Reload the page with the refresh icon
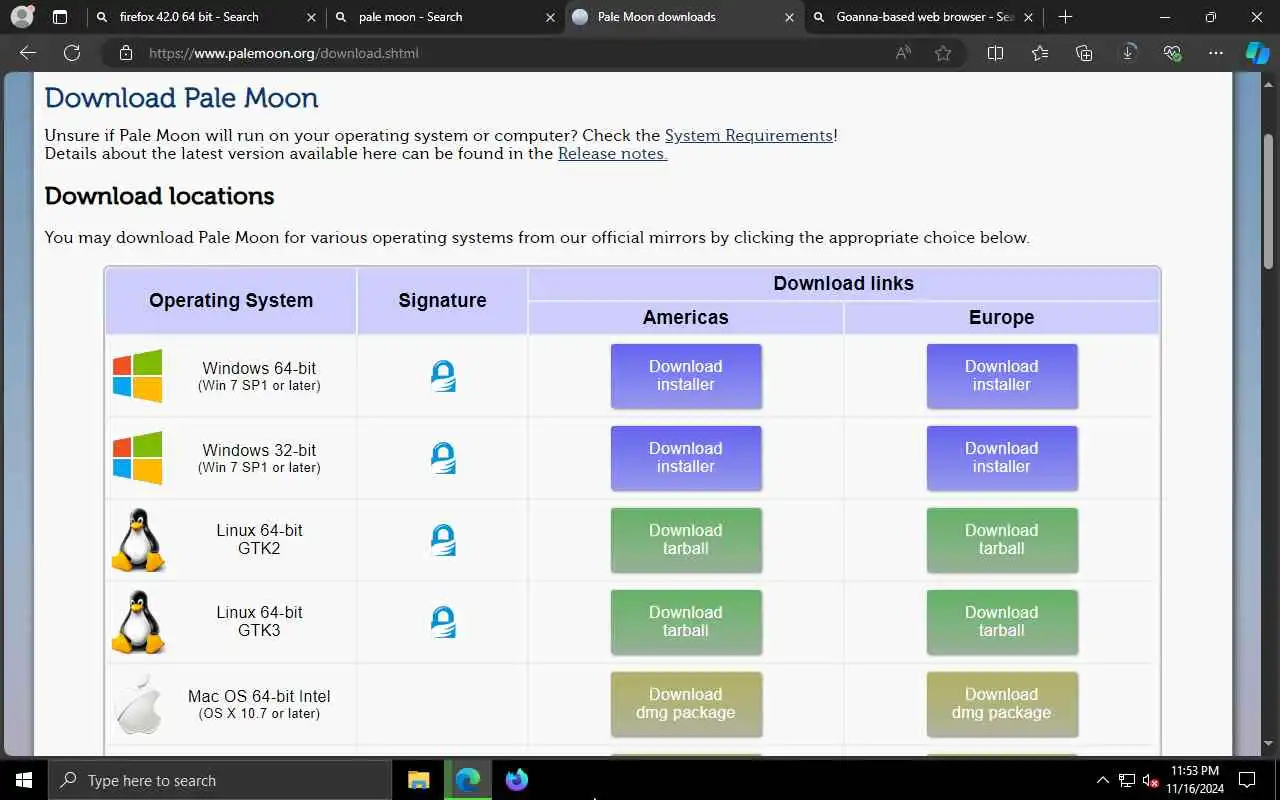The width and height of the screenshot is (1280, 800). tap(72, 53)
